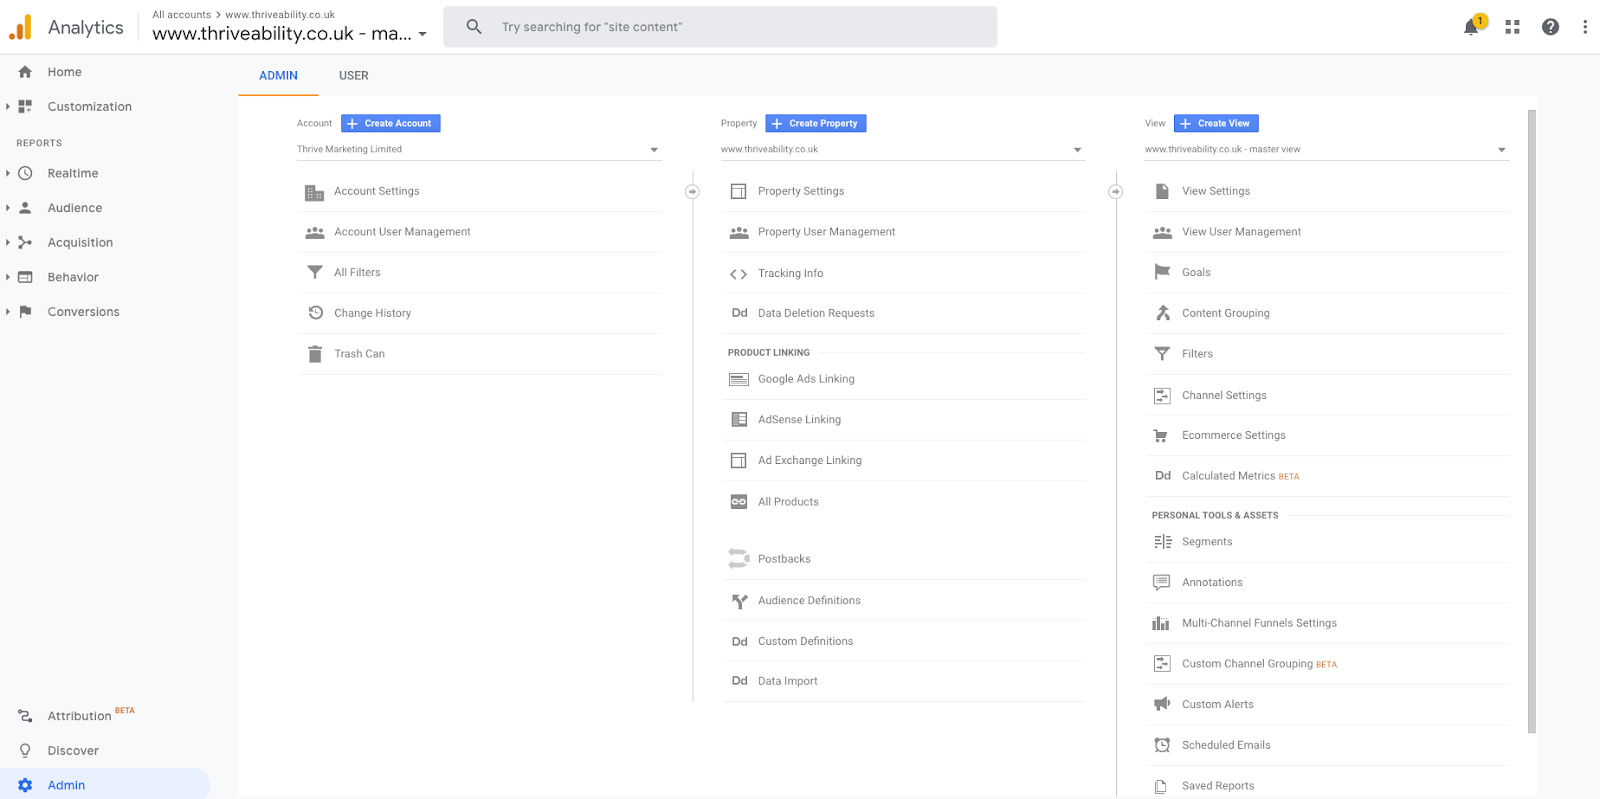Click the search input field
This screenshot has height=799, width=1600.
click(720, 27)
